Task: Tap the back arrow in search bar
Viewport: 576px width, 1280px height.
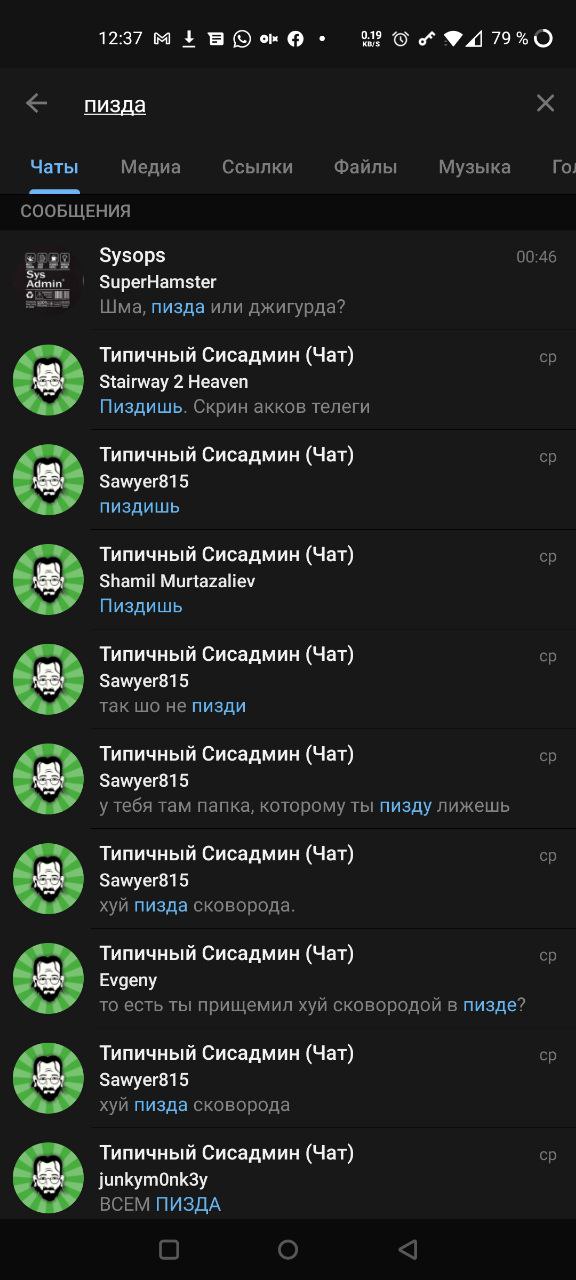Action: point(36,103)
